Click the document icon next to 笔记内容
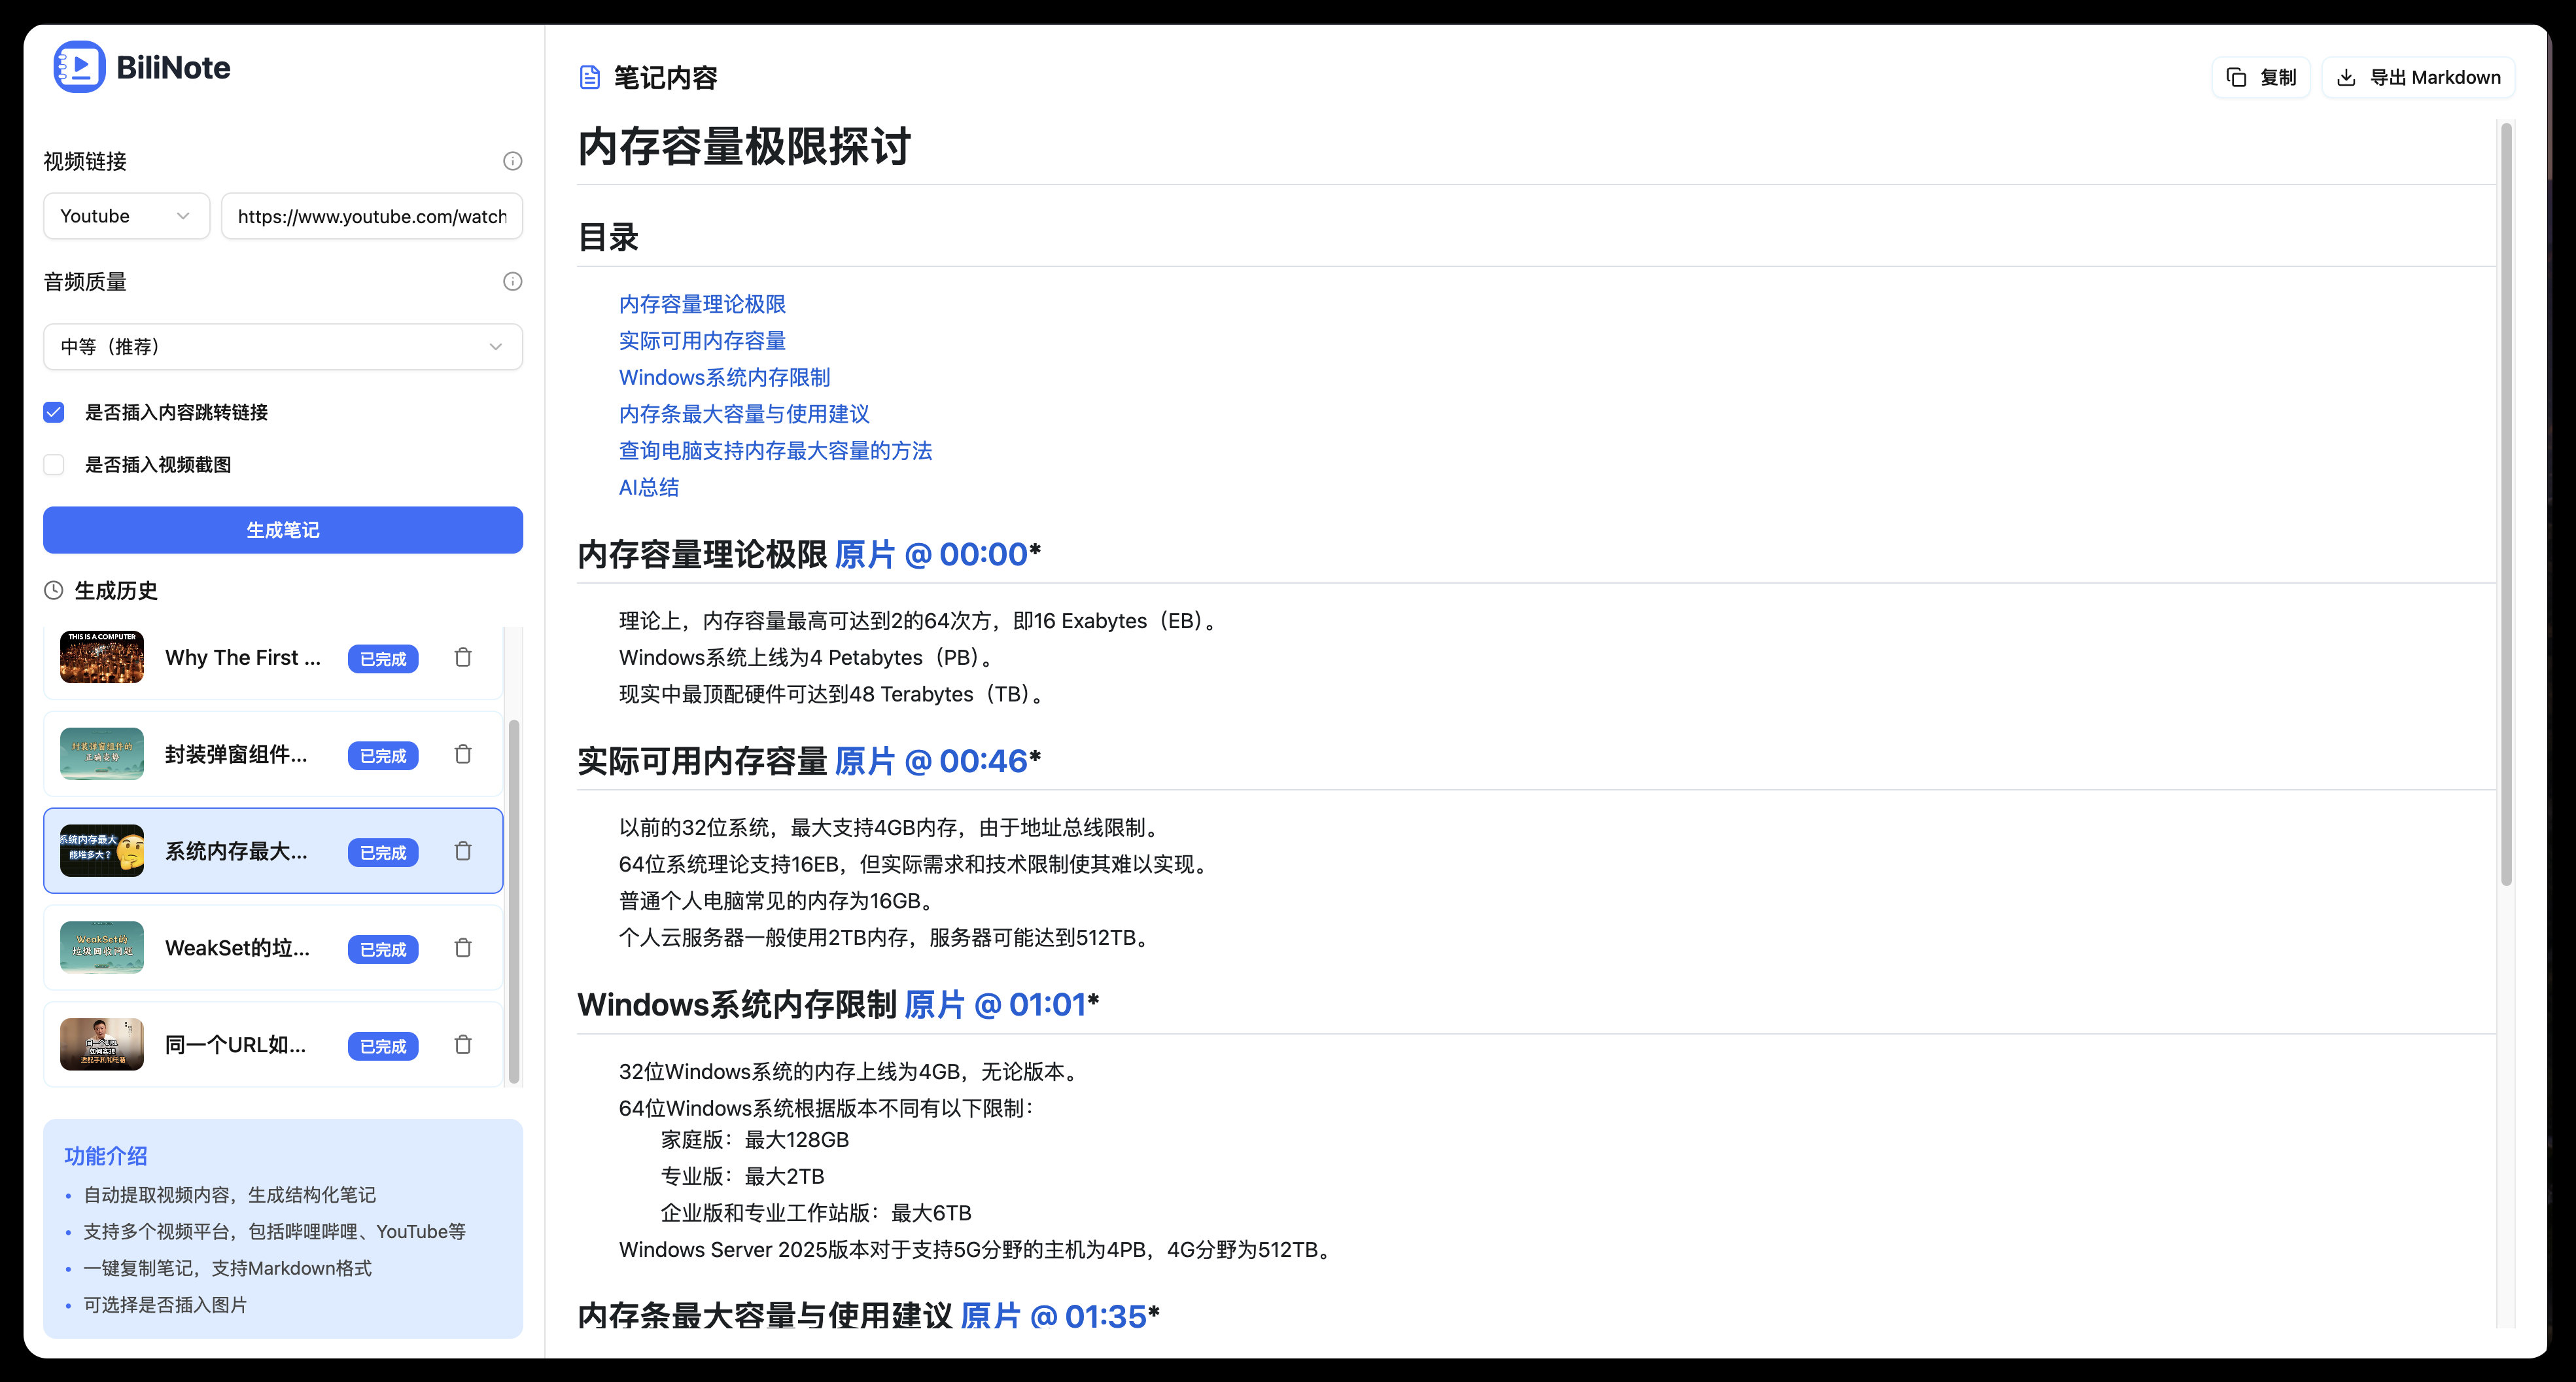 [x=589, y=76]
